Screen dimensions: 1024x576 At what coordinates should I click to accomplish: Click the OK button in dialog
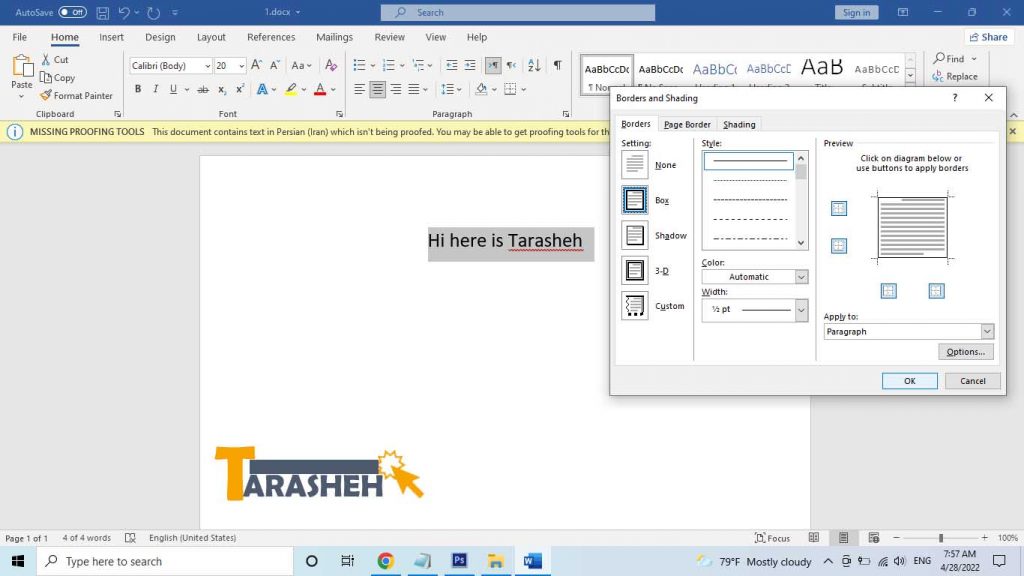point(909,381)
